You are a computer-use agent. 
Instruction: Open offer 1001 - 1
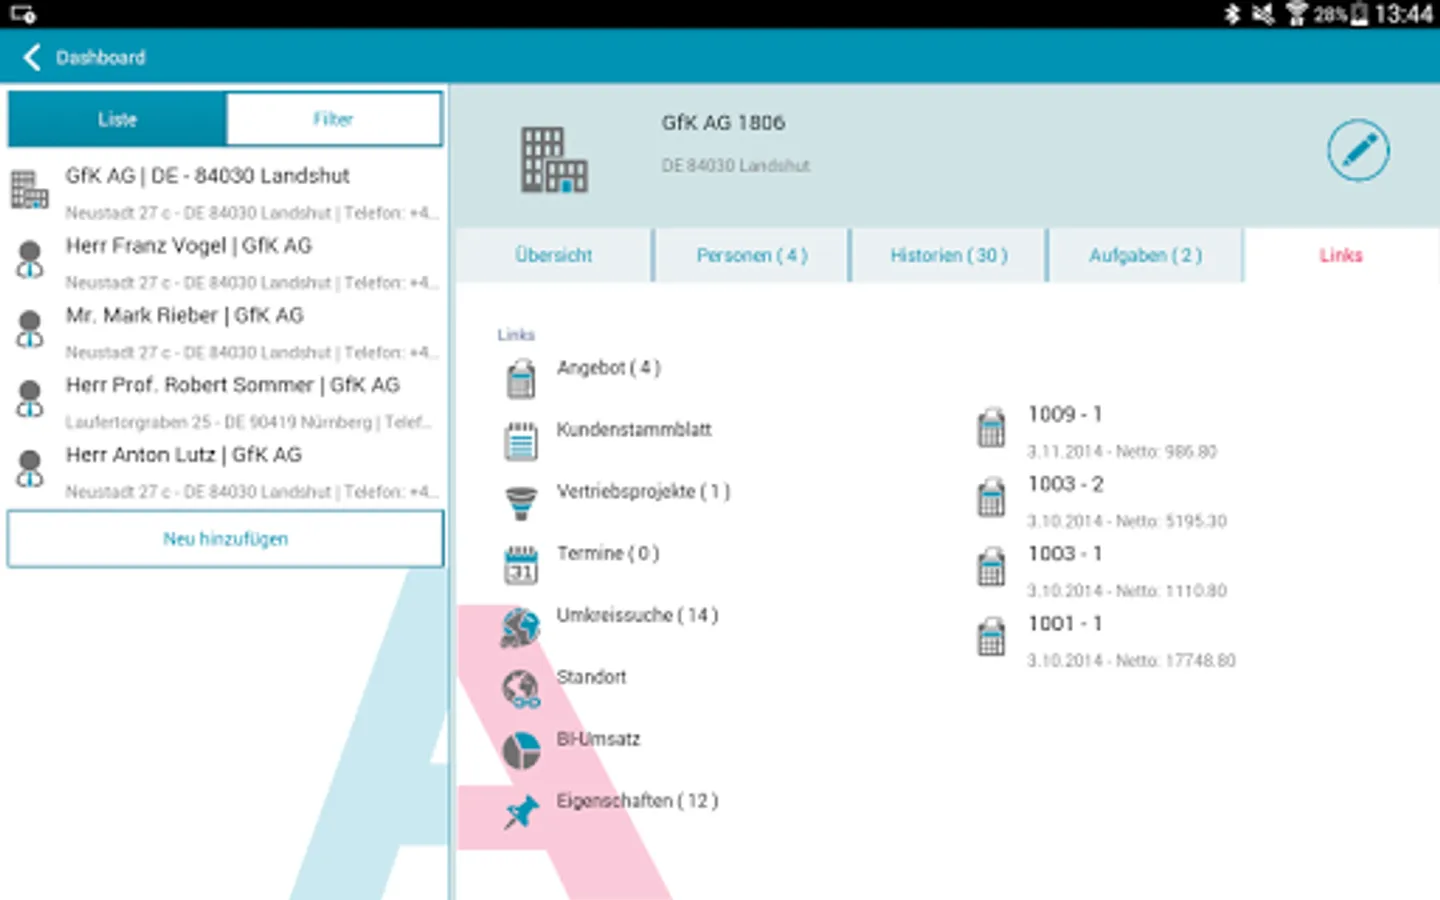coord(1131,641)
